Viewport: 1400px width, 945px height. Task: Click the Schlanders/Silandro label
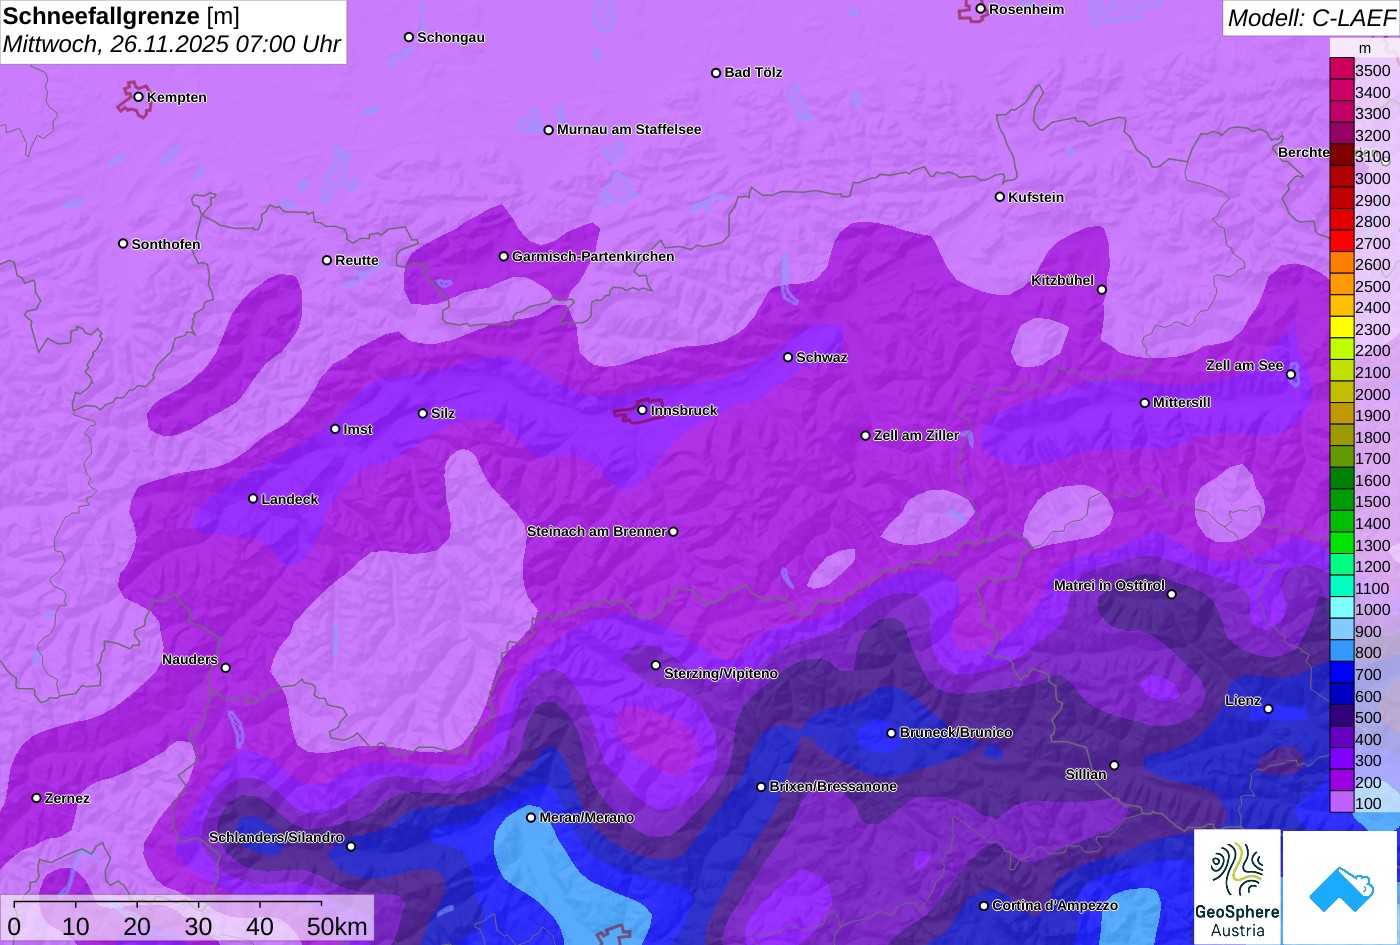276,838
